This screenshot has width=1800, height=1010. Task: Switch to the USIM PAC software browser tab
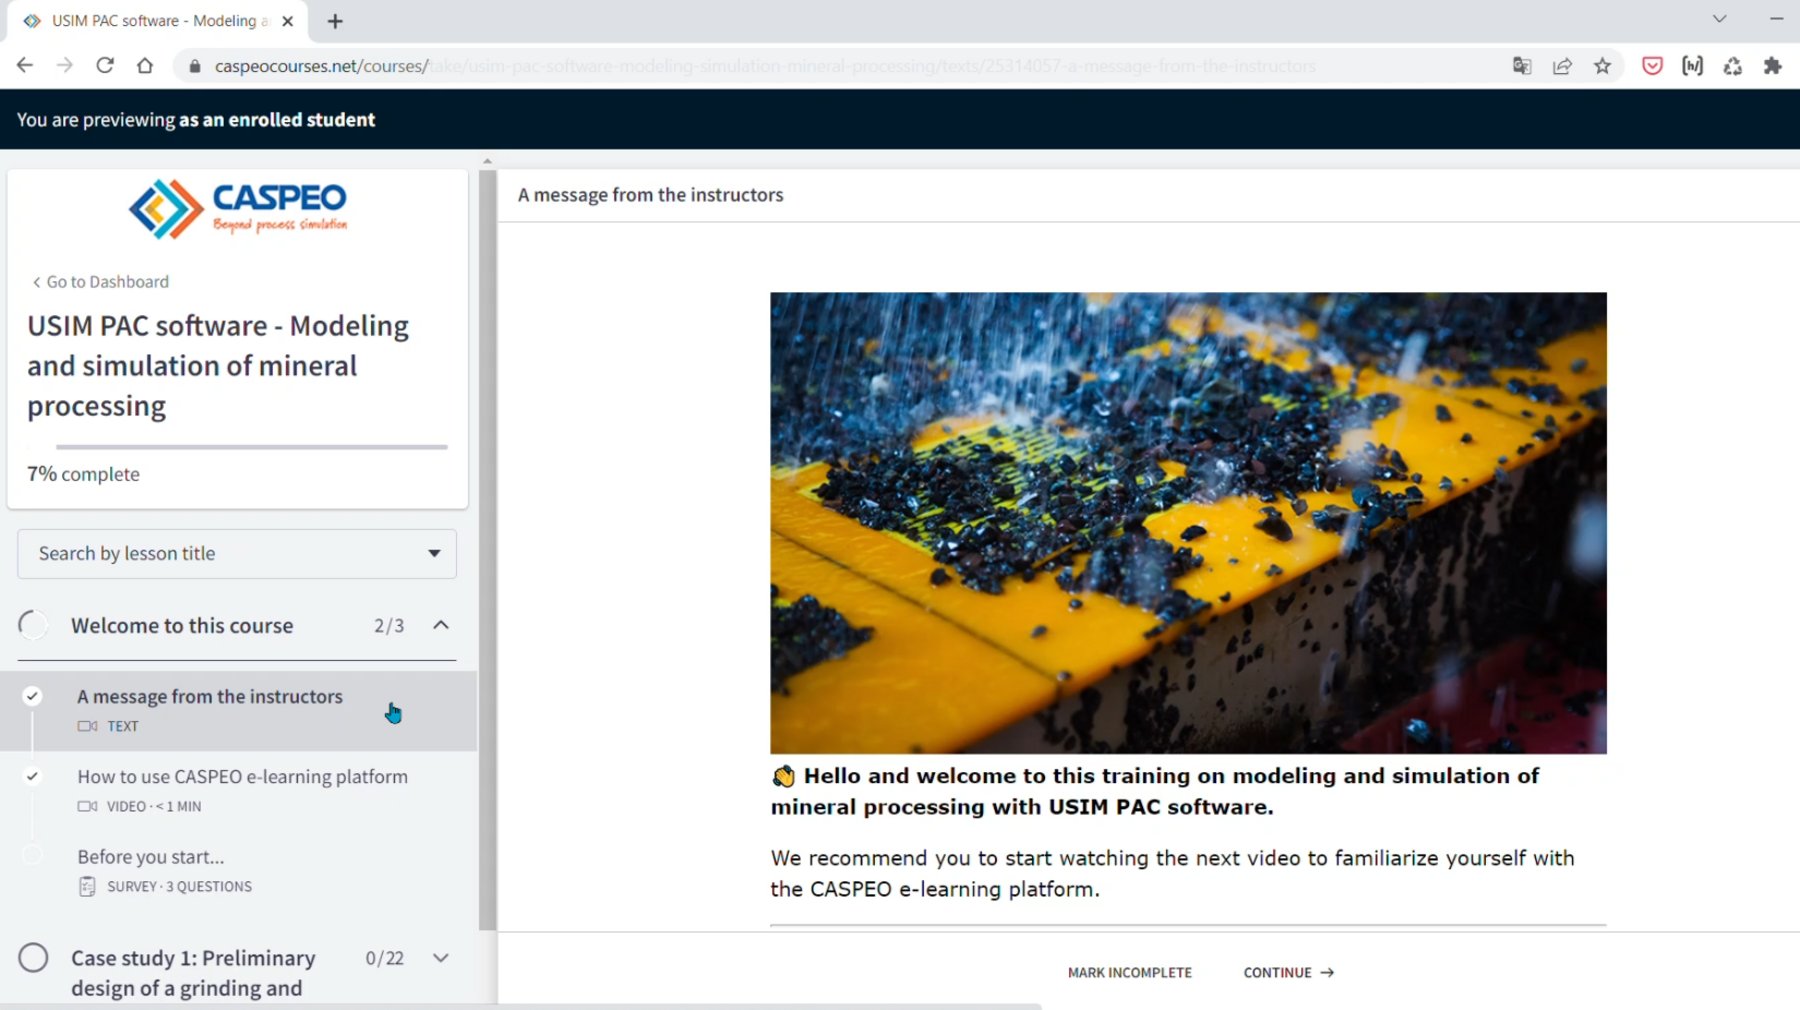click(x=150, y=20)
